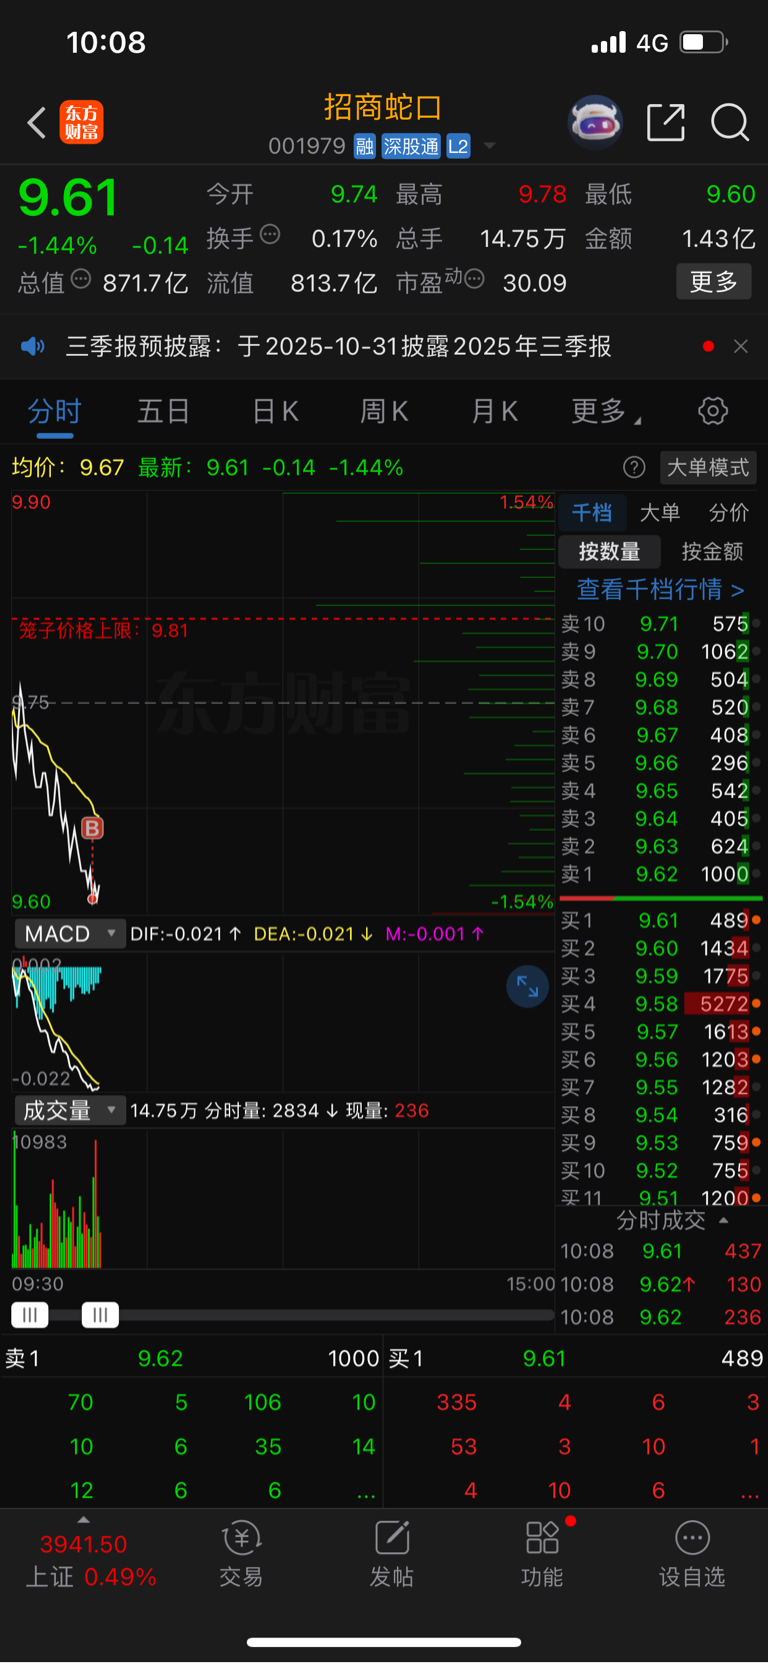Tap bottom 卖1 queue header 9.62
The height and width of the screenshot is (1663, 768).
[x=192, y=1358]
